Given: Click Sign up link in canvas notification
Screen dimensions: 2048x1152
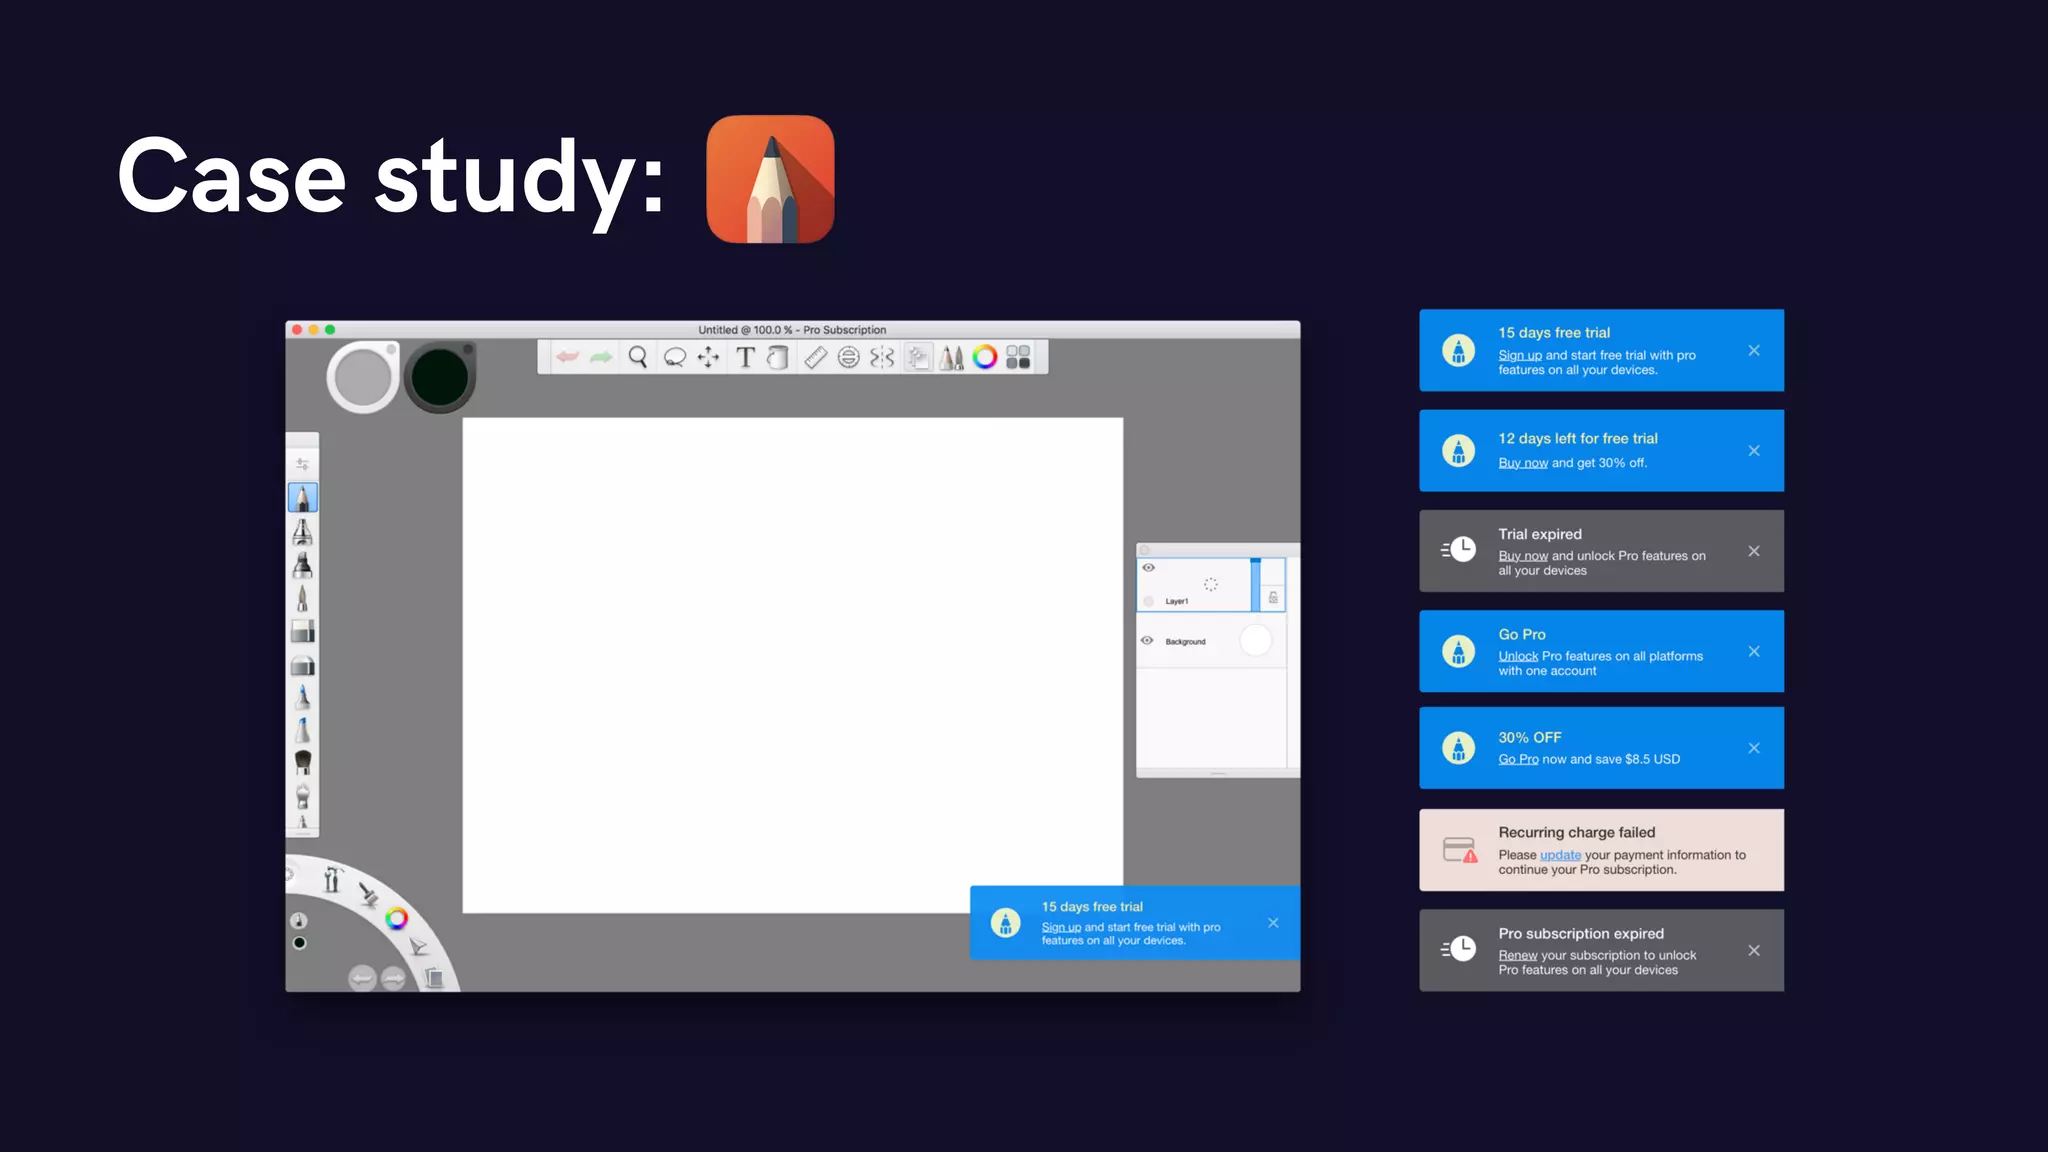Looking at the screenshot, I should [x=1061, y=927].
